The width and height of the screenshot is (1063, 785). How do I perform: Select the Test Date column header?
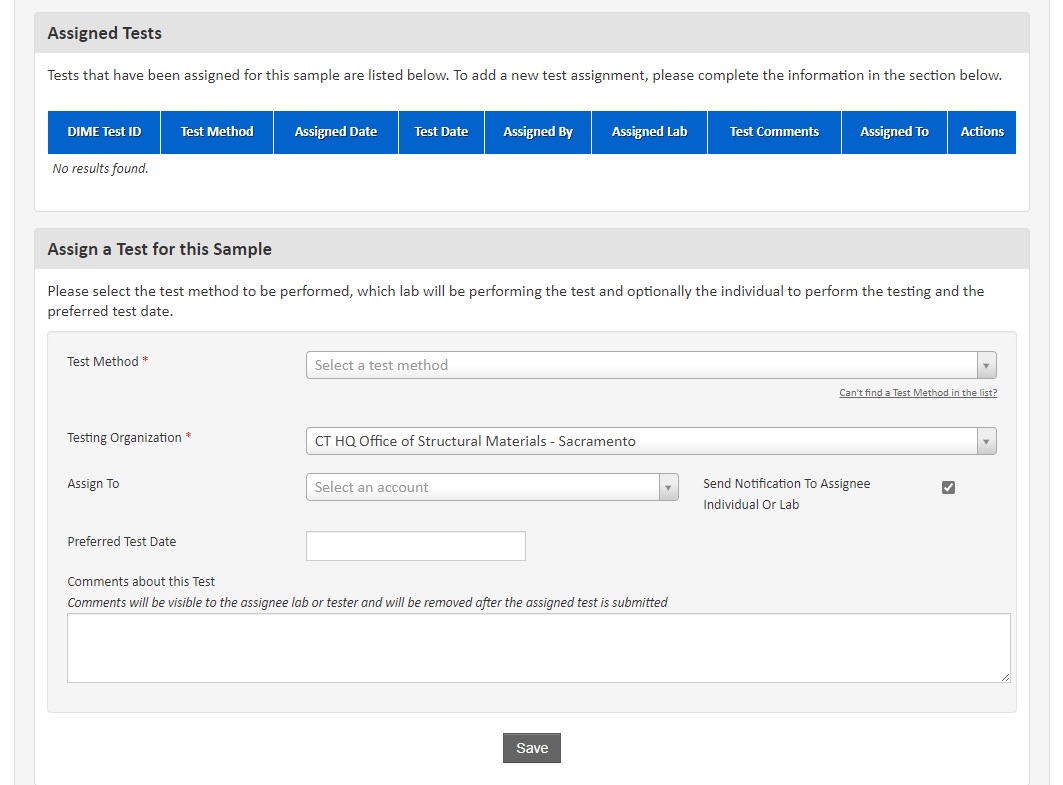tap(441, 132)
